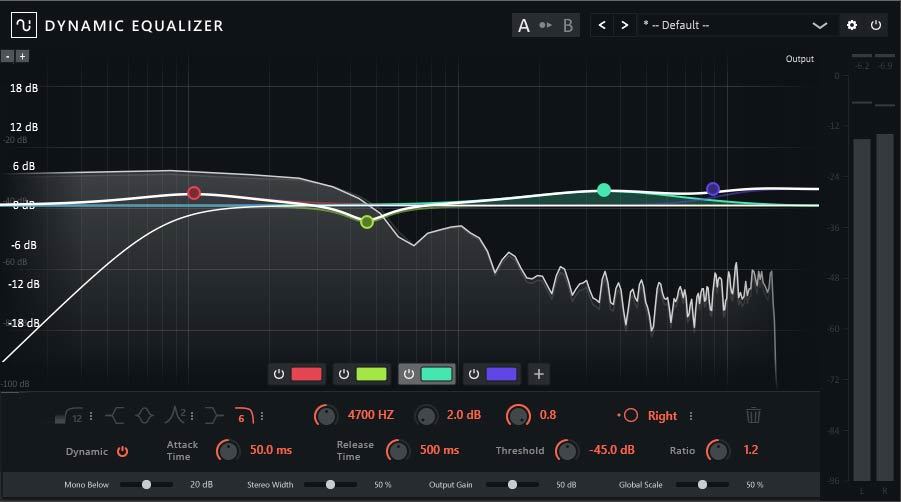This screenshot has width=901, height=502.
Task: Select the high shelf filter shape icon
Action: pos(213,415)
